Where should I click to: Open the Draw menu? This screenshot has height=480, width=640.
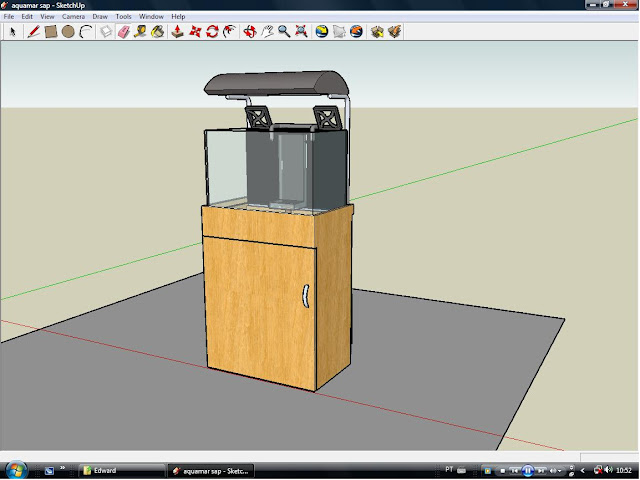click(100, 17)
